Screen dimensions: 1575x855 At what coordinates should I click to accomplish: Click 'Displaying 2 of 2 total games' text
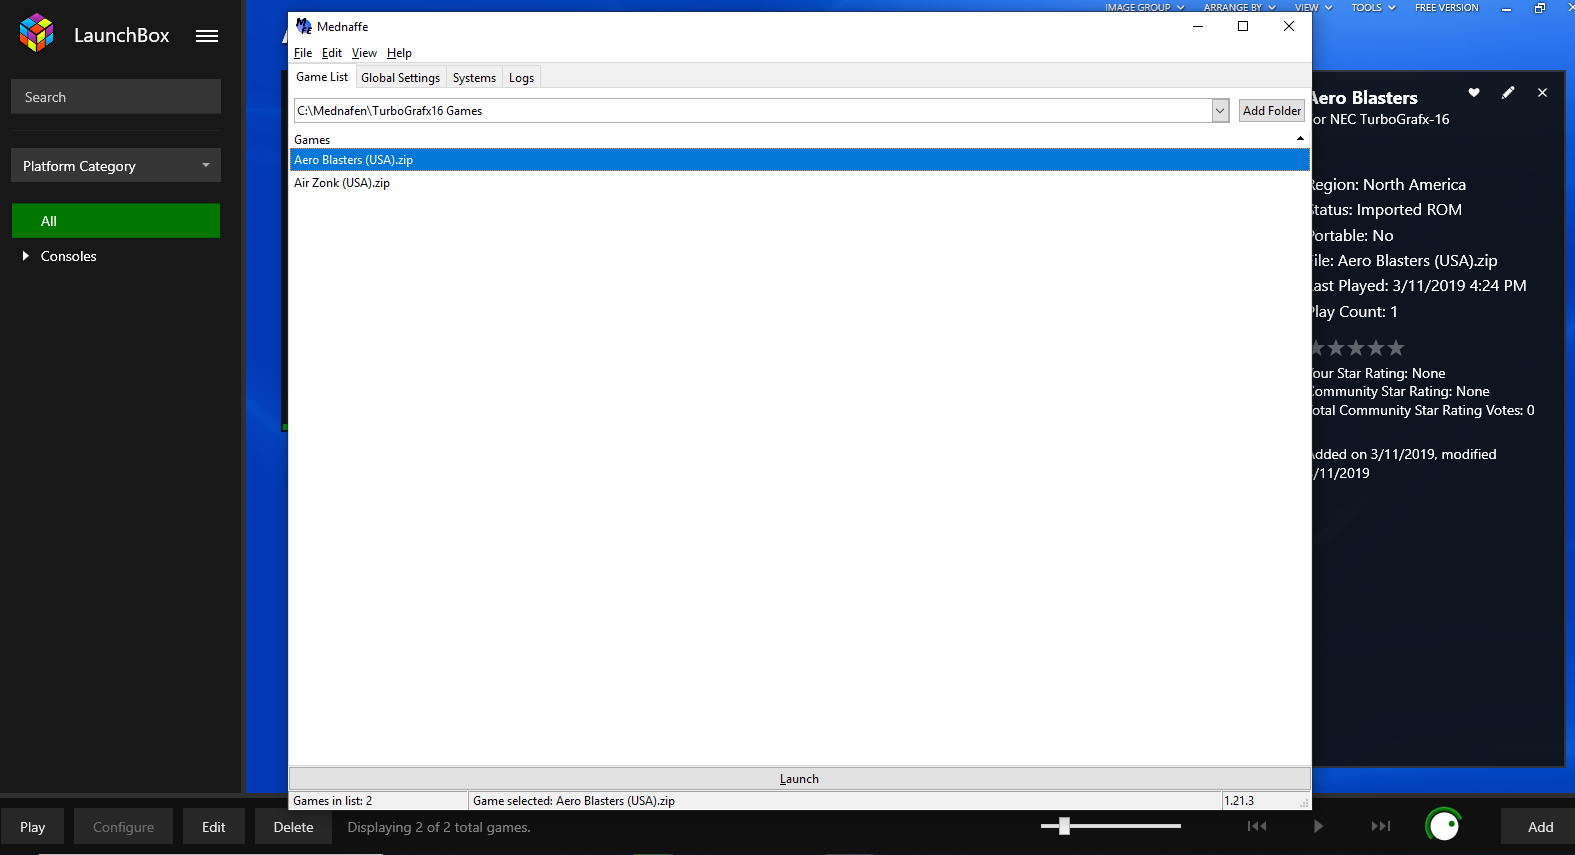point(439,827)
